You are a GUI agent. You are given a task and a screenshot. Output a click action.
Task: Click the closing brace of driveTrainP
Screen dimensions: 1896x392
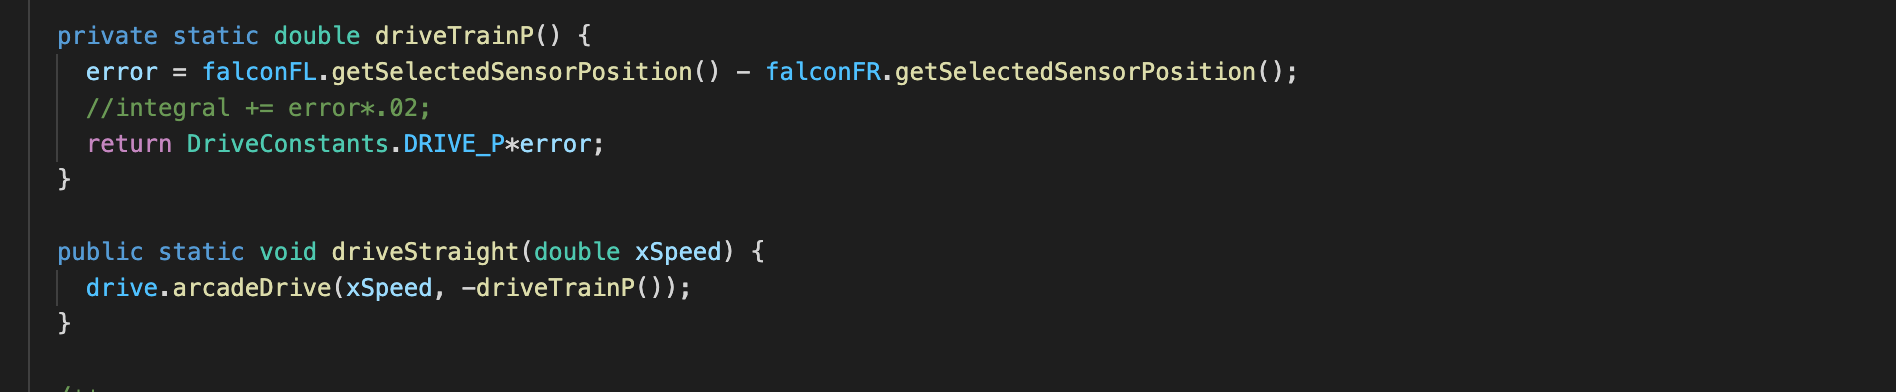point(64,179)
